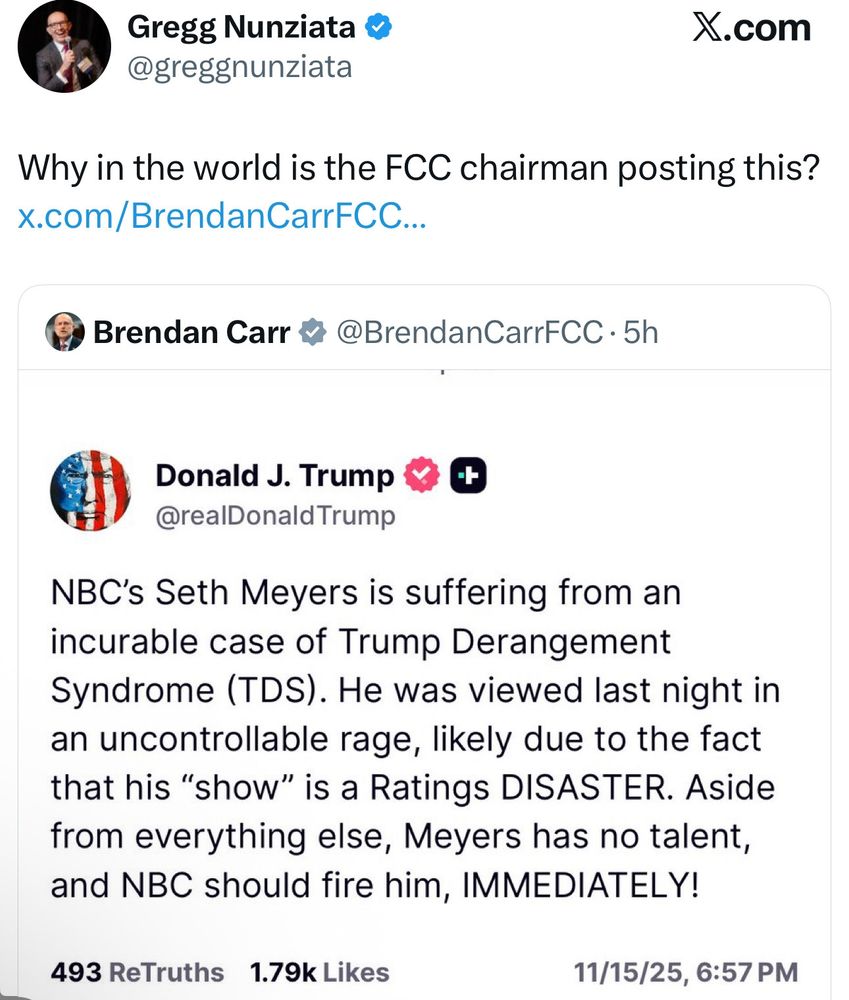Click the X.com logo
This screenshot has width=849, height=1000.
click(751, 29)
